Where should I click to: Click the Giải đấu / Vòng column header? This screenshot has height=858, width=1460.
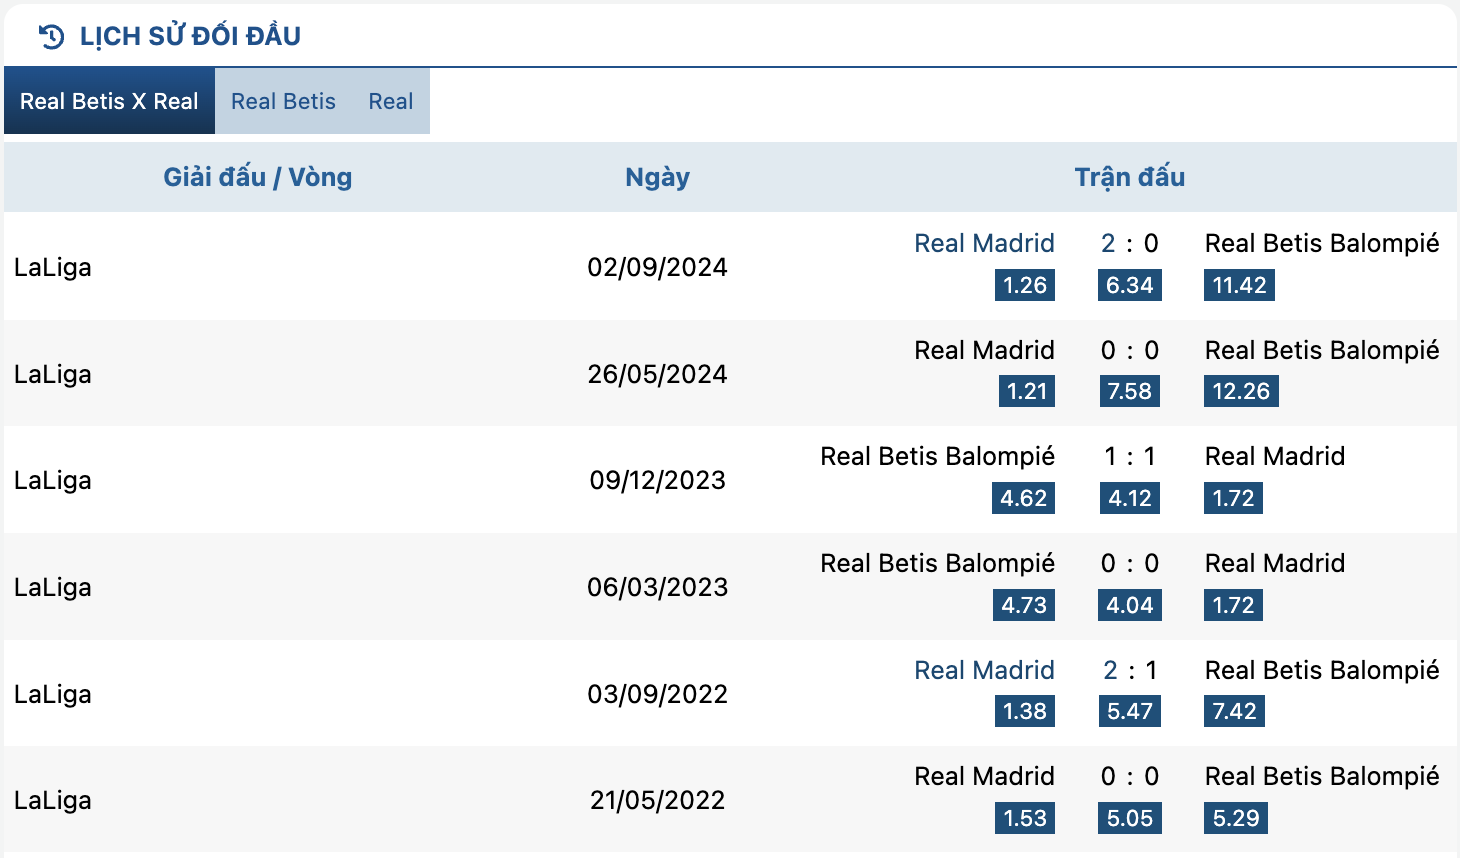[258, 177]
